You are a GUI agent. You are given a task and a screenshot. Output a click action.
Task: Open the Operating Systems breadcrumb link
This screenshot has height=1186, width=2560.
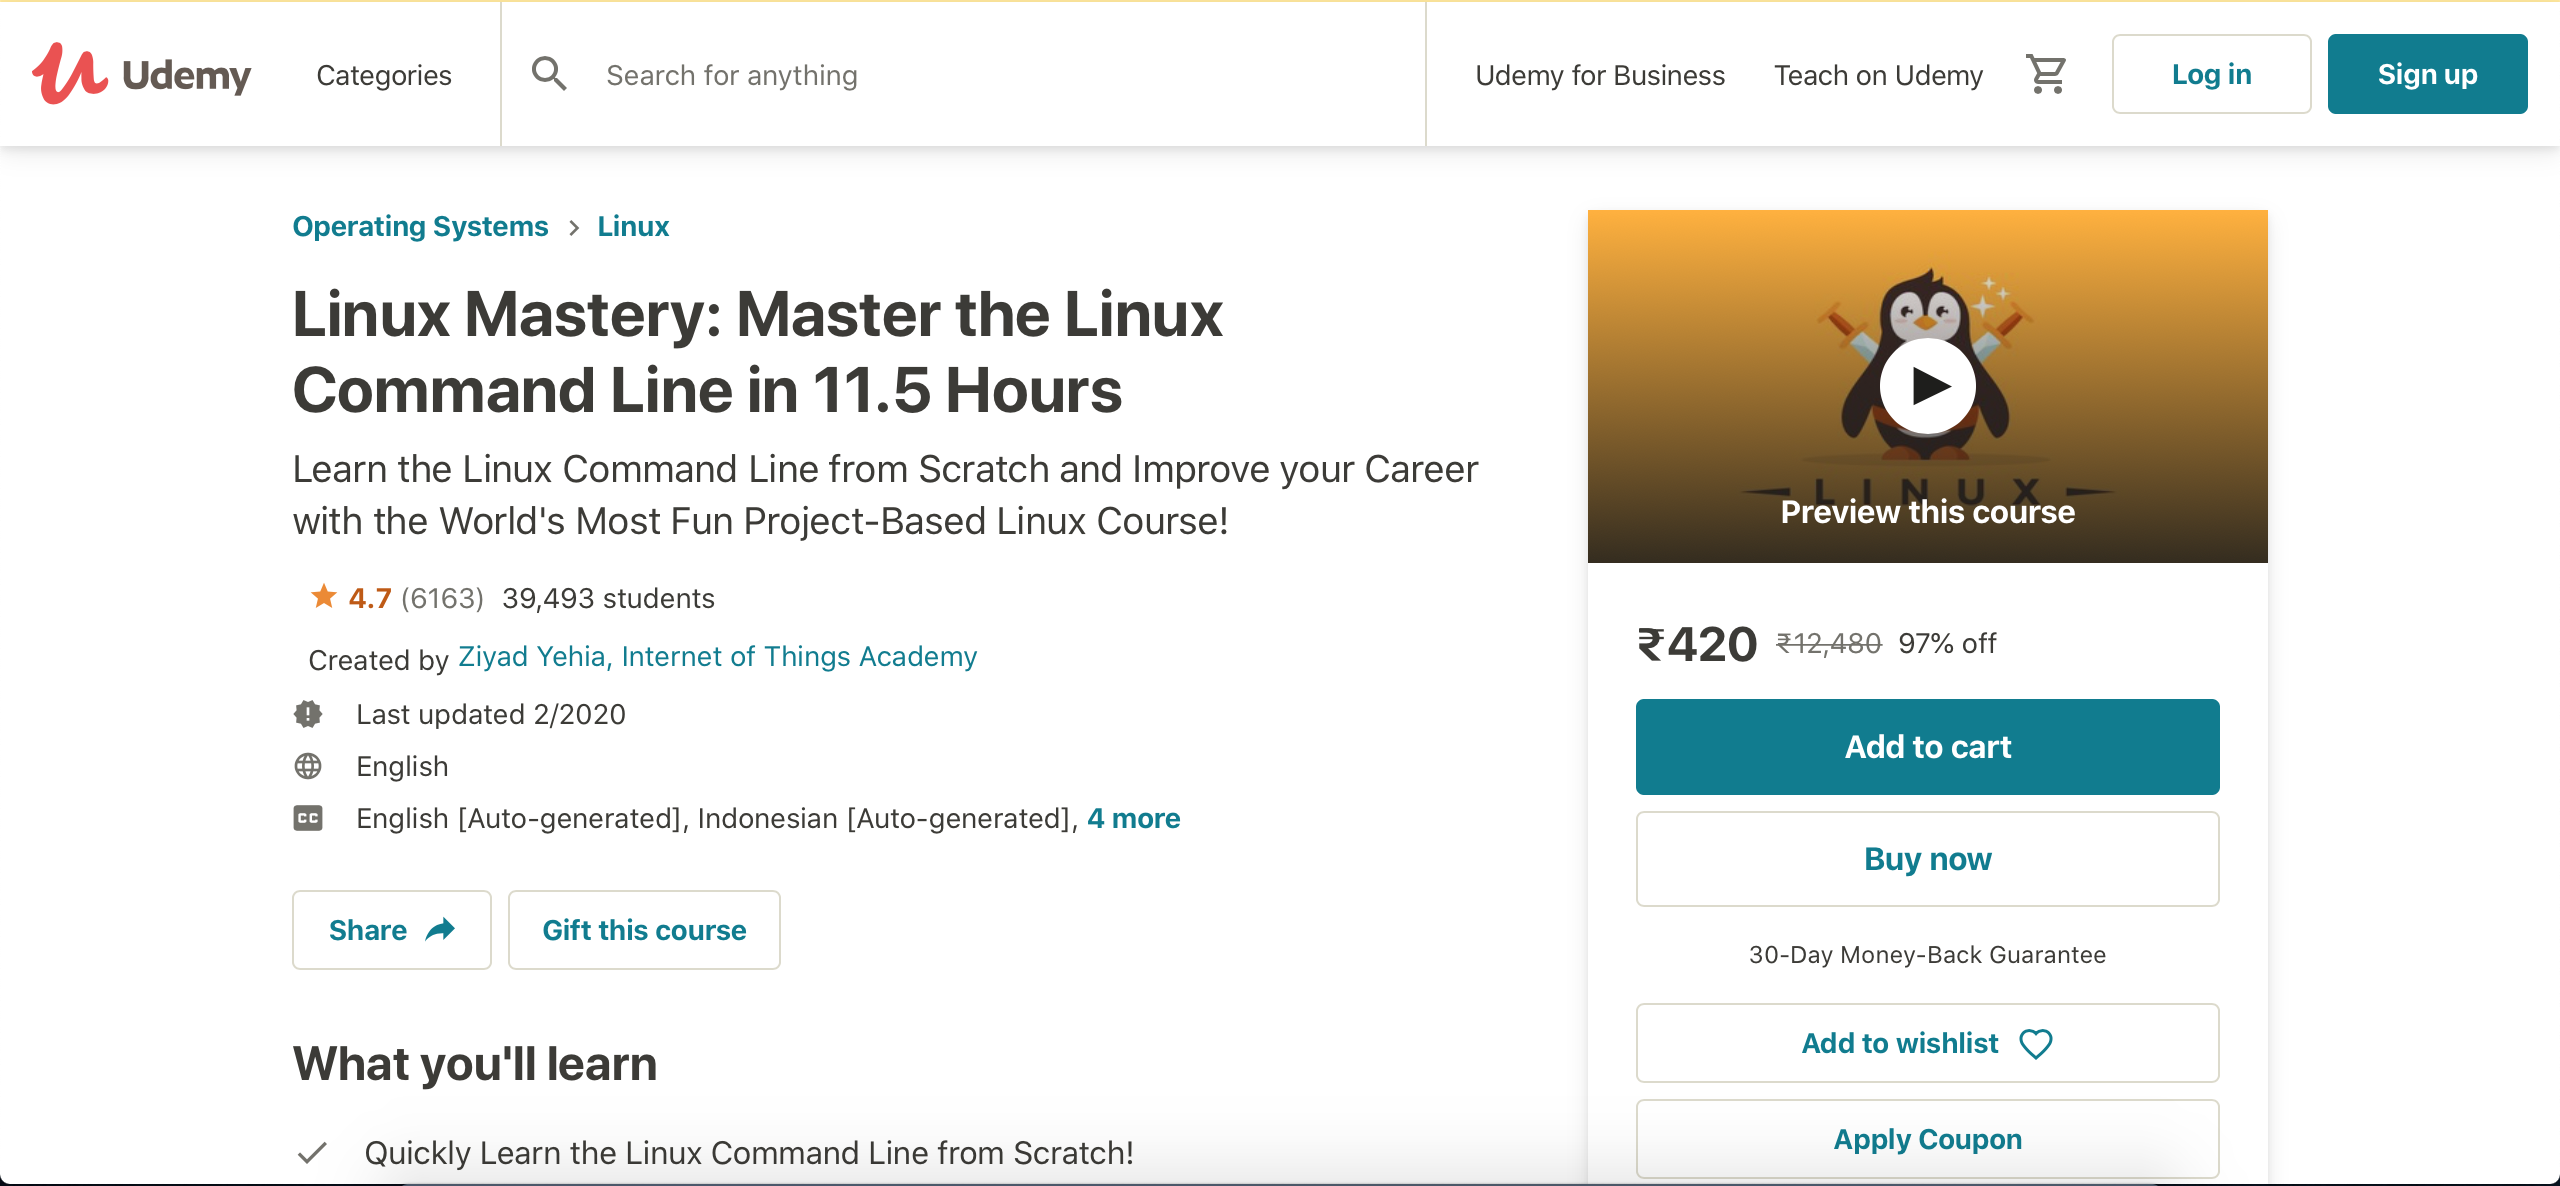[x=421, y=225]
